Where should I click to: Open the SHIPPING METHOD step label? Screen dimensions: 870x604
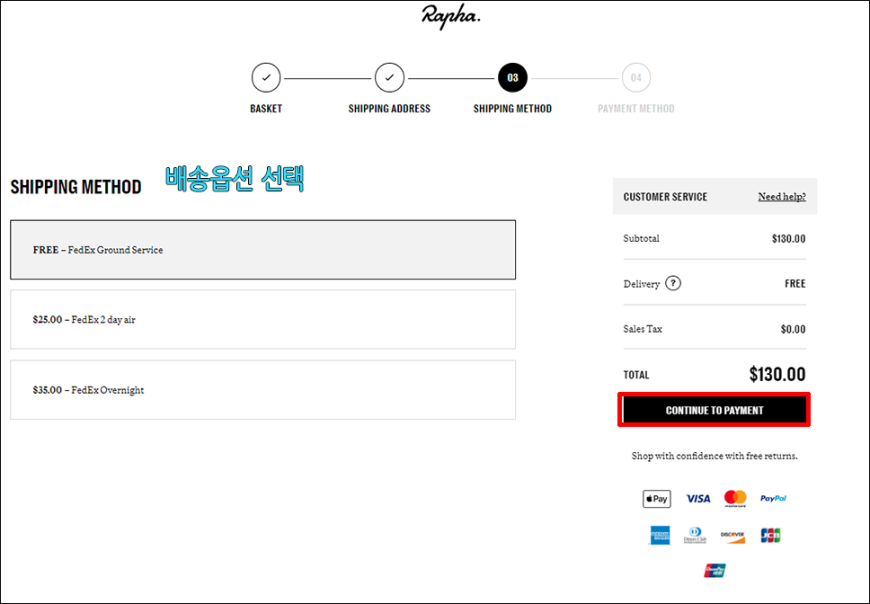[513, 109]
